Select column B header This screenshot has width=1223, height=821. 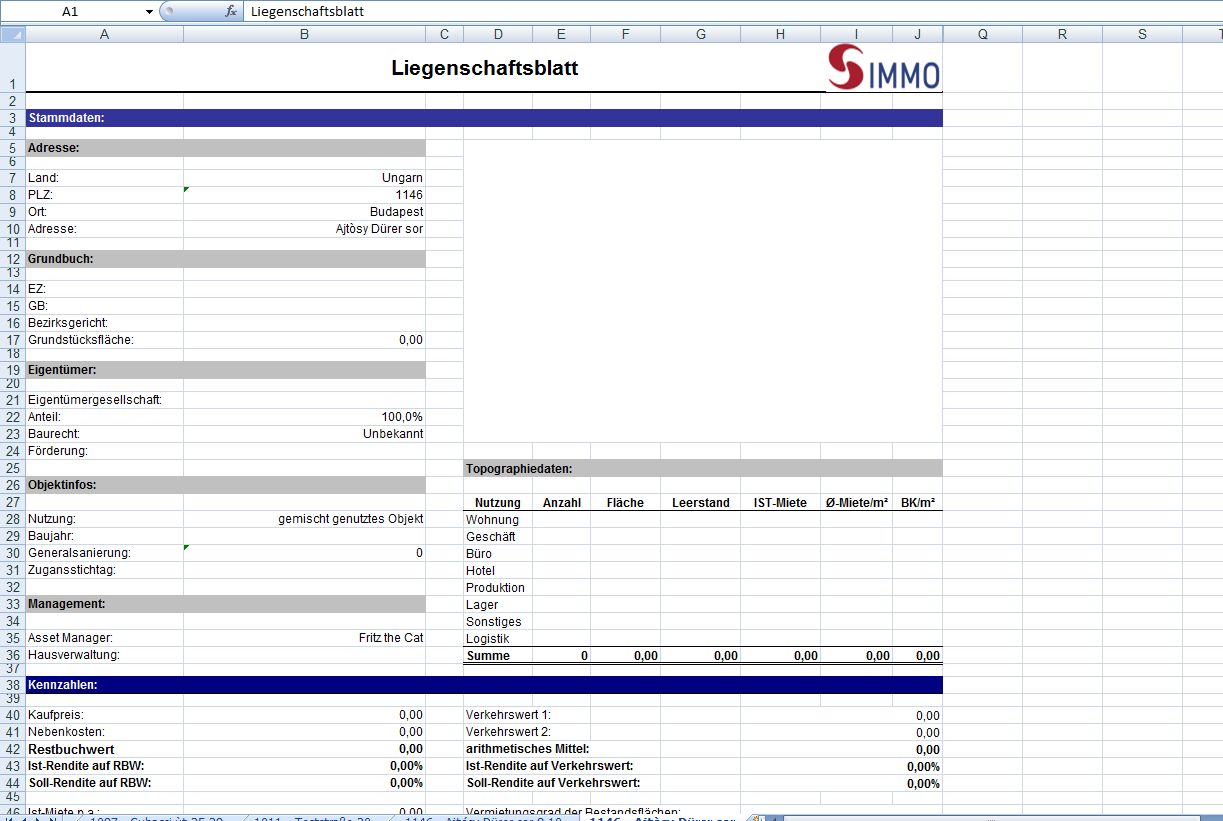(305, 34)
